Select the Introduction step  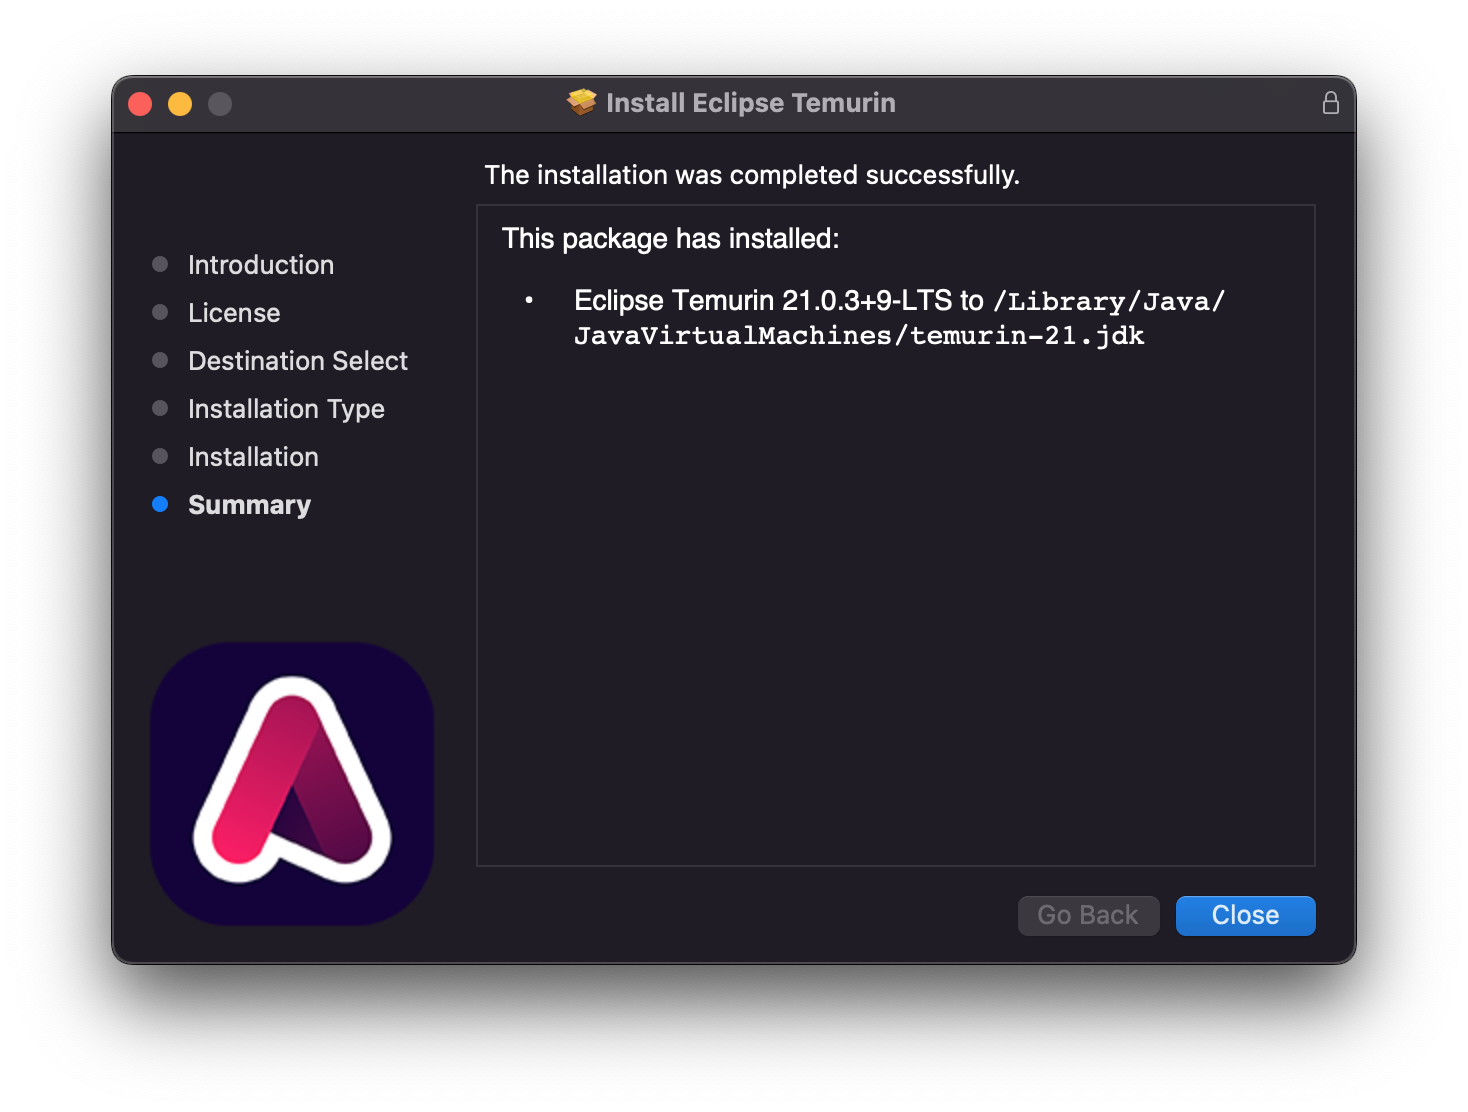point(261,265)
